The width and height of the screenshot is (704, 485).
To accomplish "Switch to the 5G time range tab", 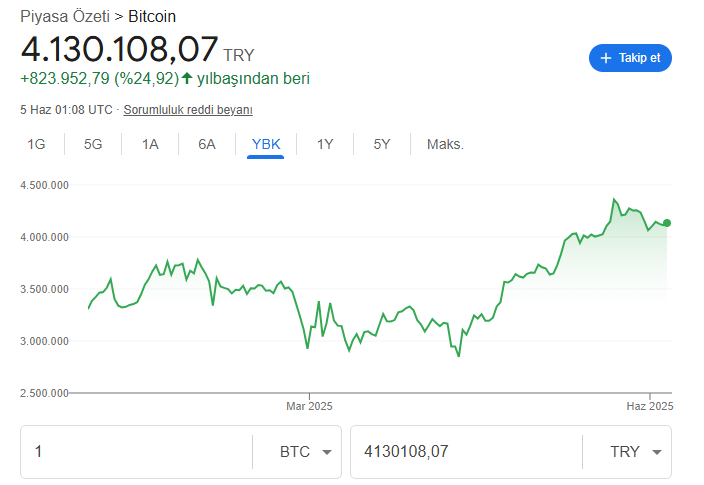I will [93, 144].
